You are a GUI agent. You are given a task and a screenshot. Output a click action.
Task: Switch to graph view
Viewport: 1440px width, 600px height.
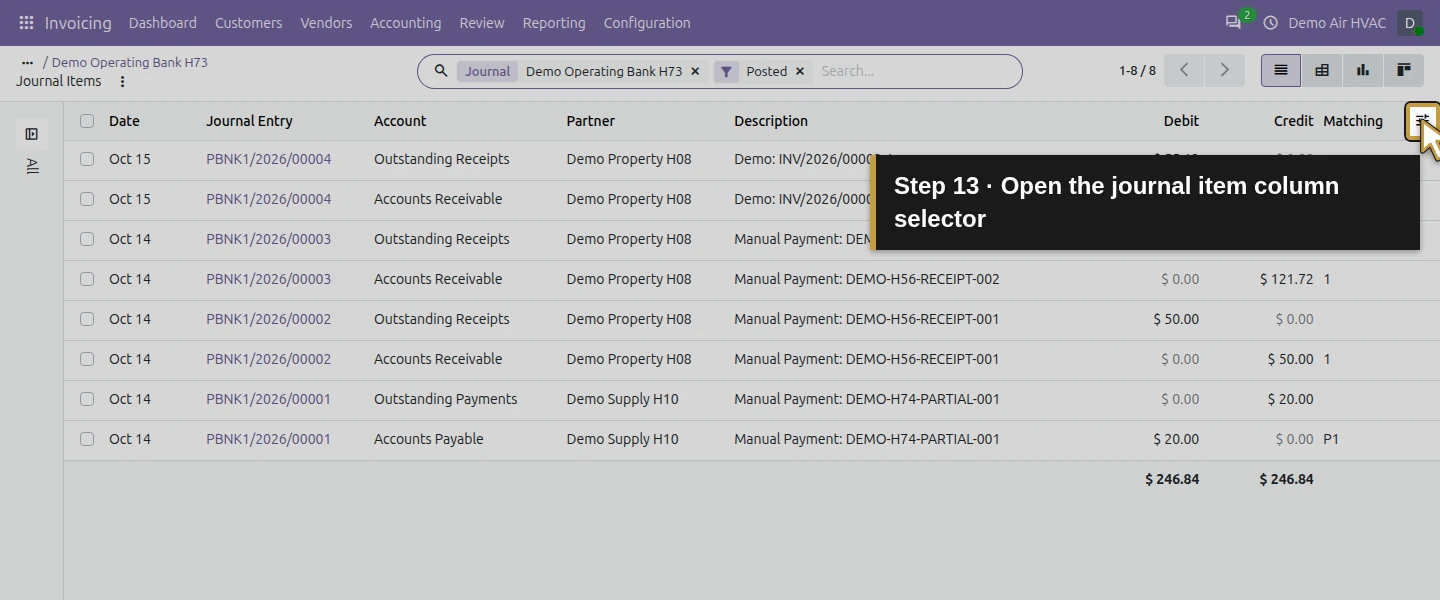(1362, 70)
